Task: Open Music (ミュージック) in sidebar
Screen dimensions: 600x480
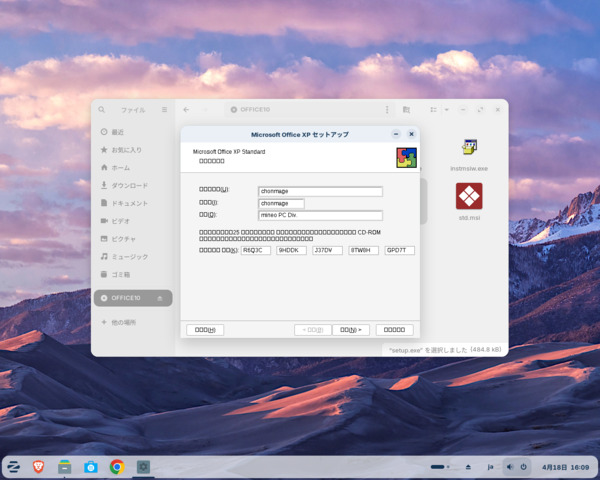Action: pyautogui.click(x=133, y=257)
